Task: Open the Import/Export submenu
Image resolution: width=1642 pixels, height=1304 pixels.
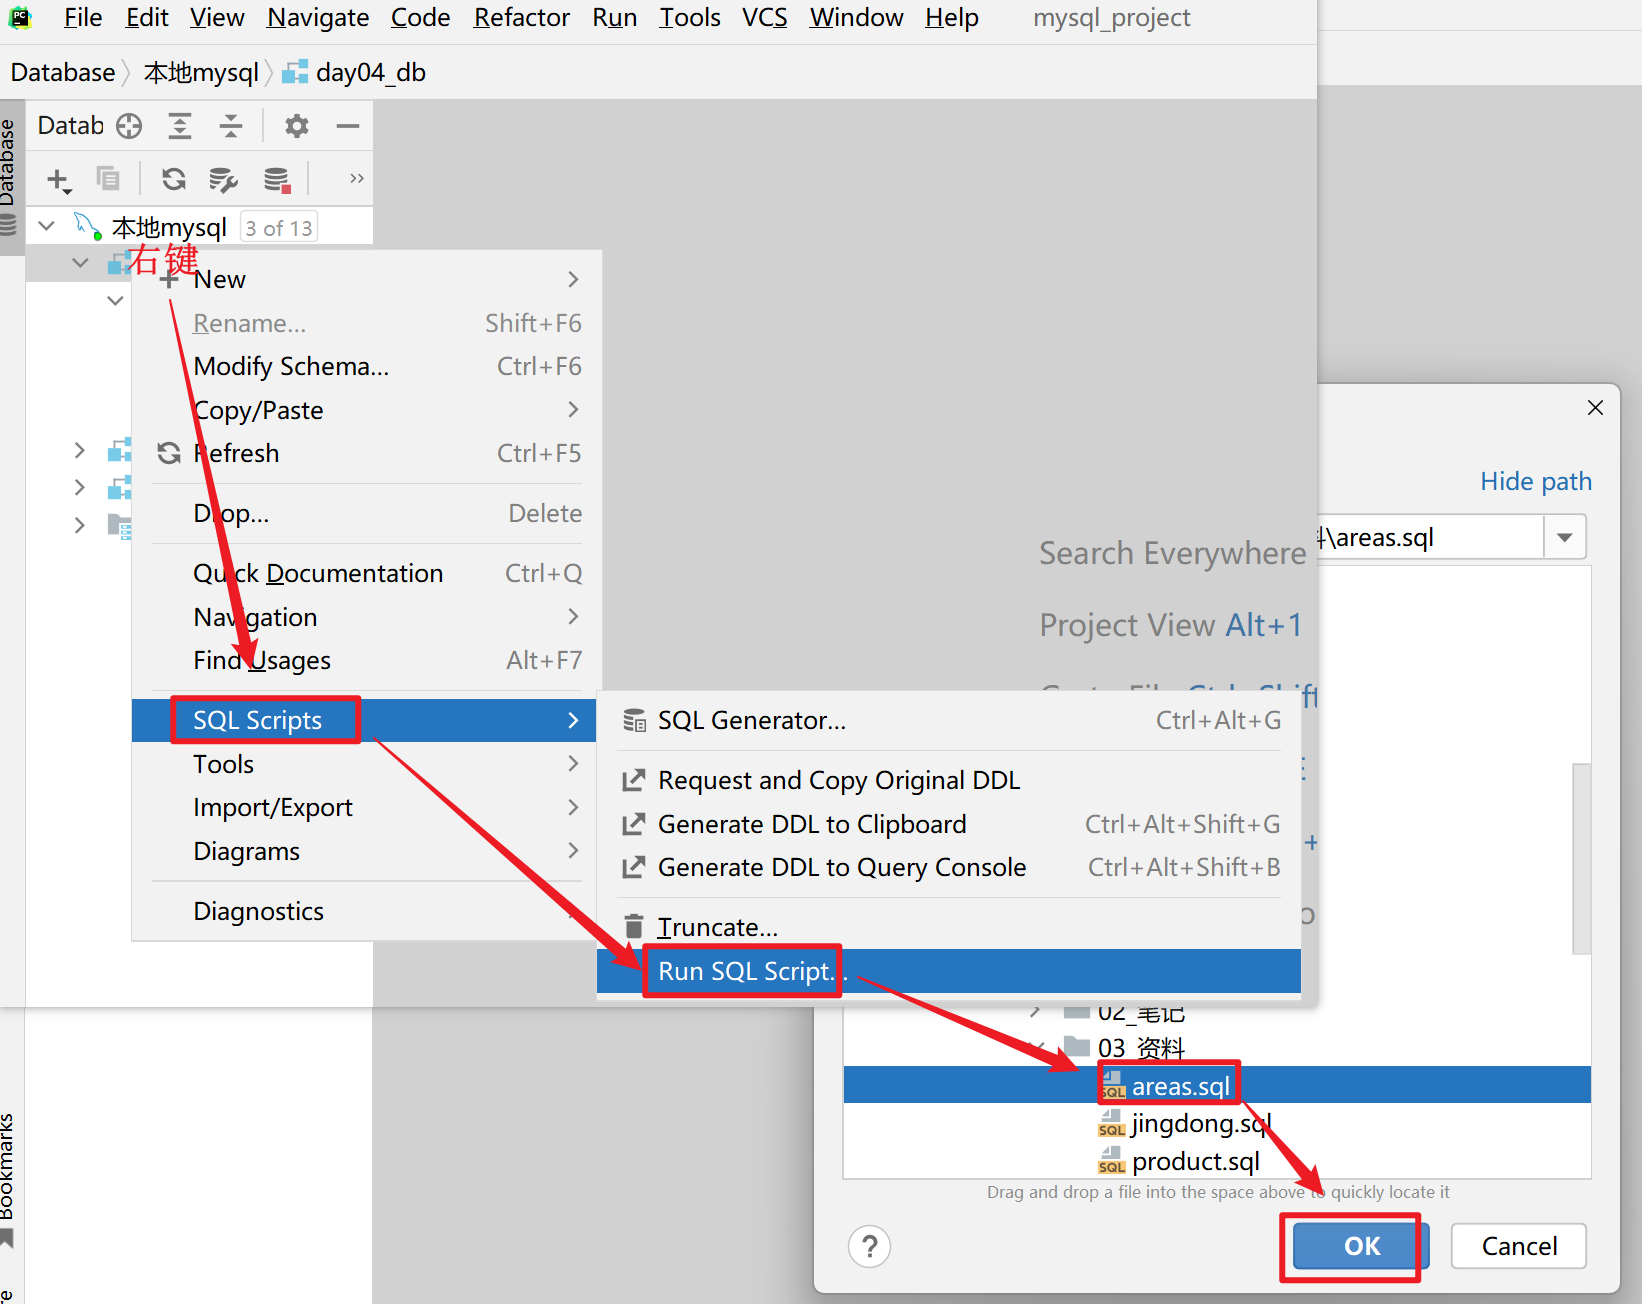Action: coord(366,807)
